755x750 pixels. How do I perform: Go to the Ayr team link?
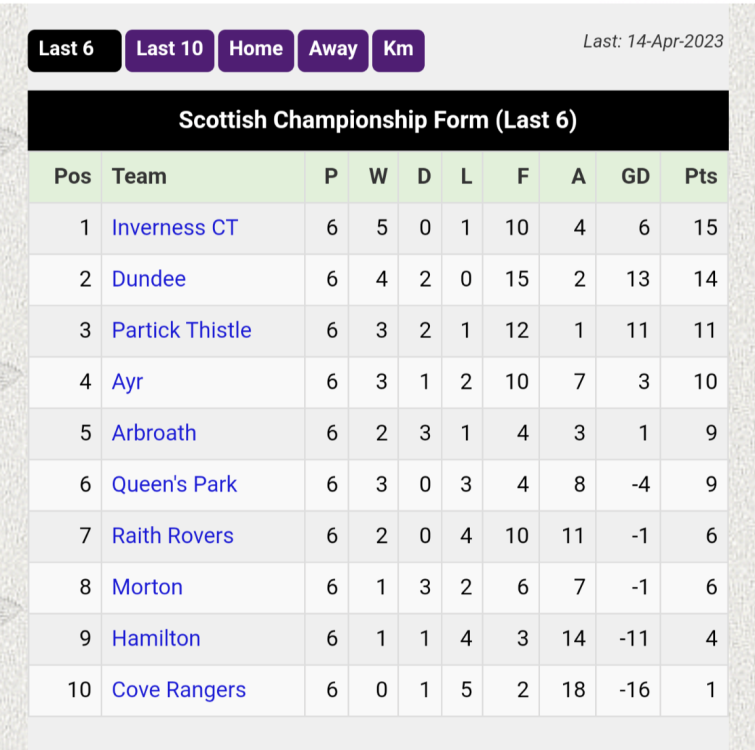click(x=127, y=382)
